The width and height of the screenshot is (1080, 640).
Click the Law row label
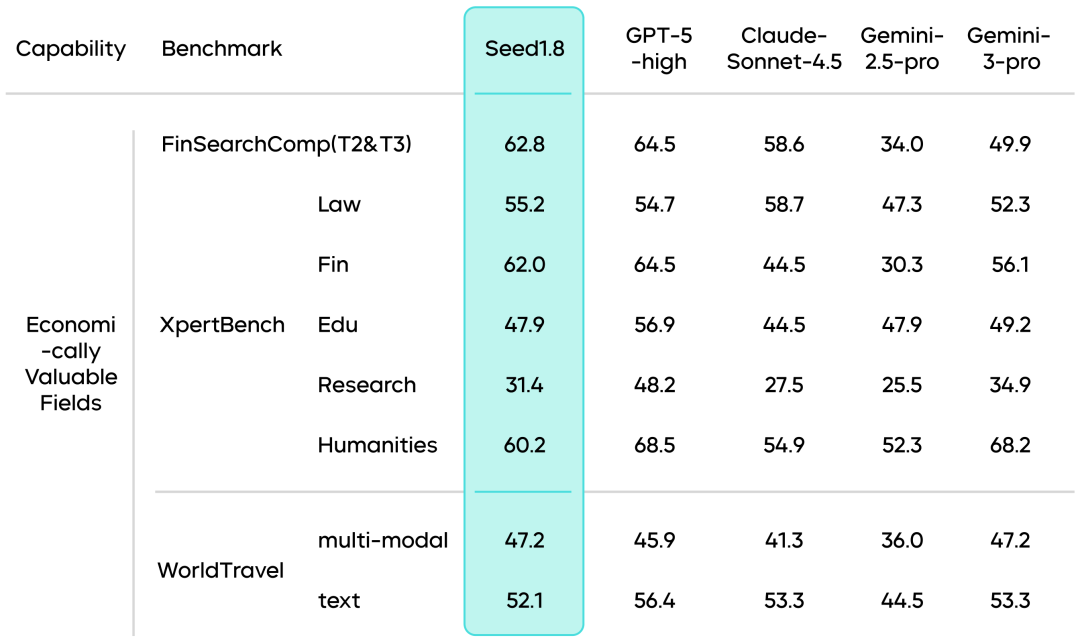click(339, 205)
